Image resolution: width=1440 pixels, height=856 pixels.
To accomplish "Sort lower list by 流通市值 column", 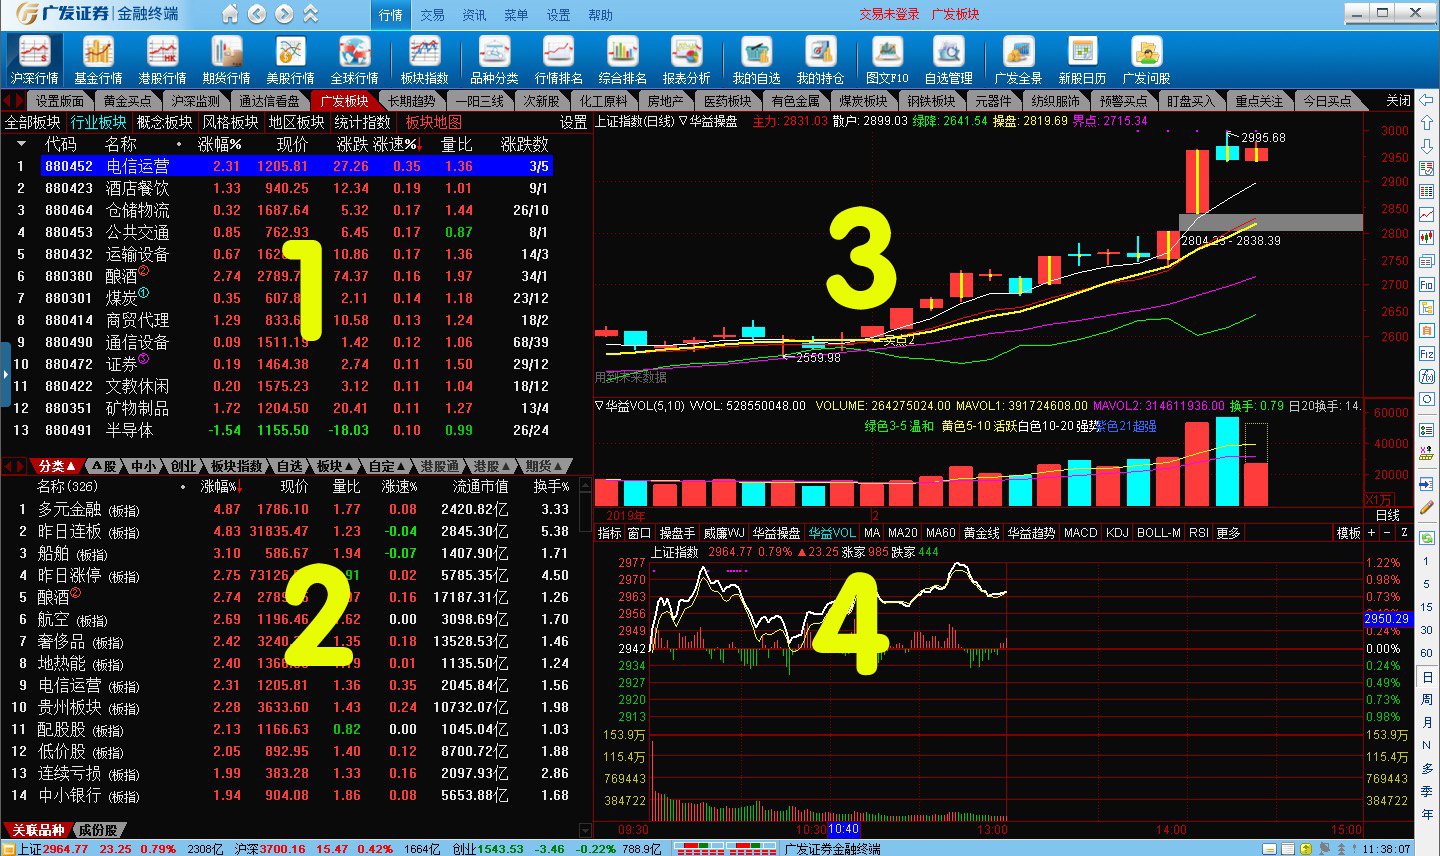I will tap(481, 486).
